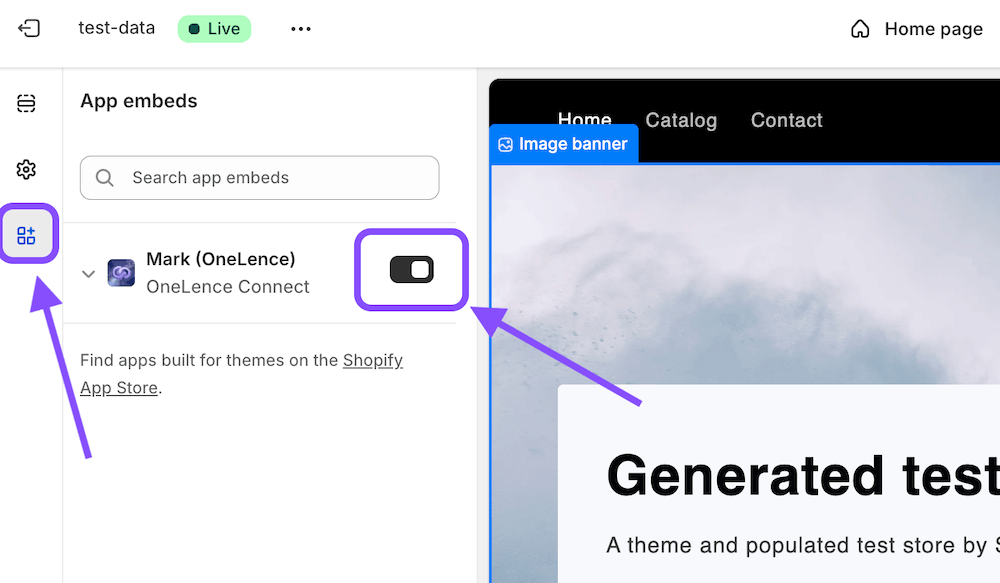1000x583 pixels.
Task: Select the App embeds sidebar icon
Action: point(26,232)
